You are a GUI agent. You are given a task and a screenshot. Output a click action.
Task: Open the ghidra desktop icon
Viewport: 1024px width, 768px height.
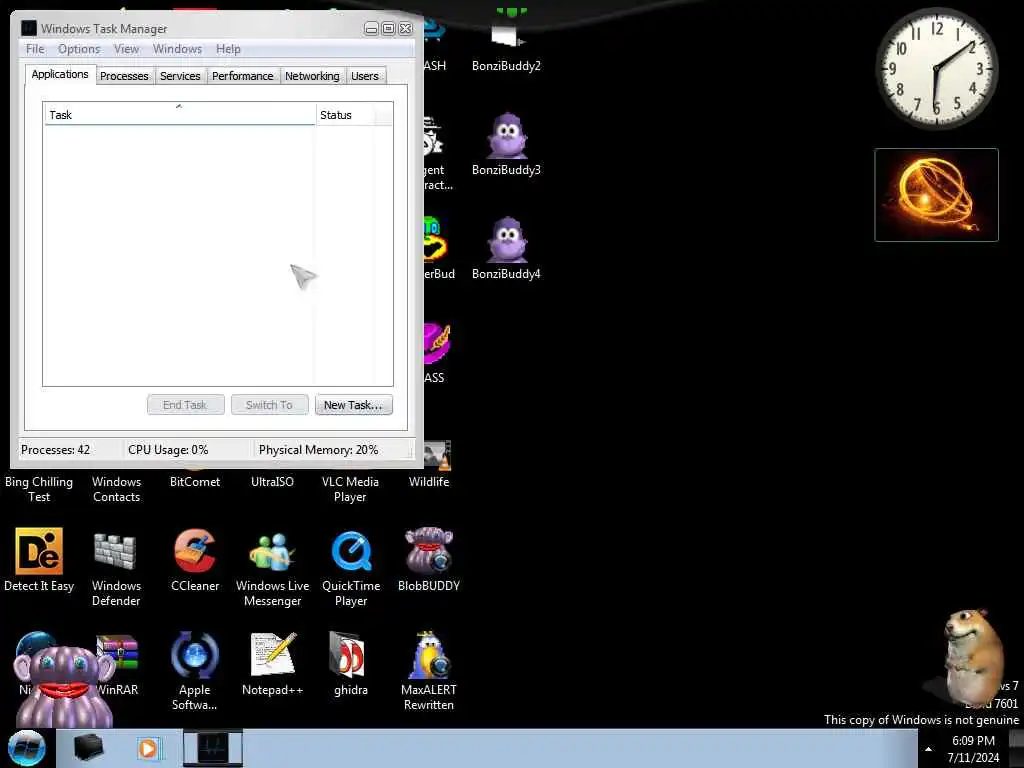(x=351, y=663)
